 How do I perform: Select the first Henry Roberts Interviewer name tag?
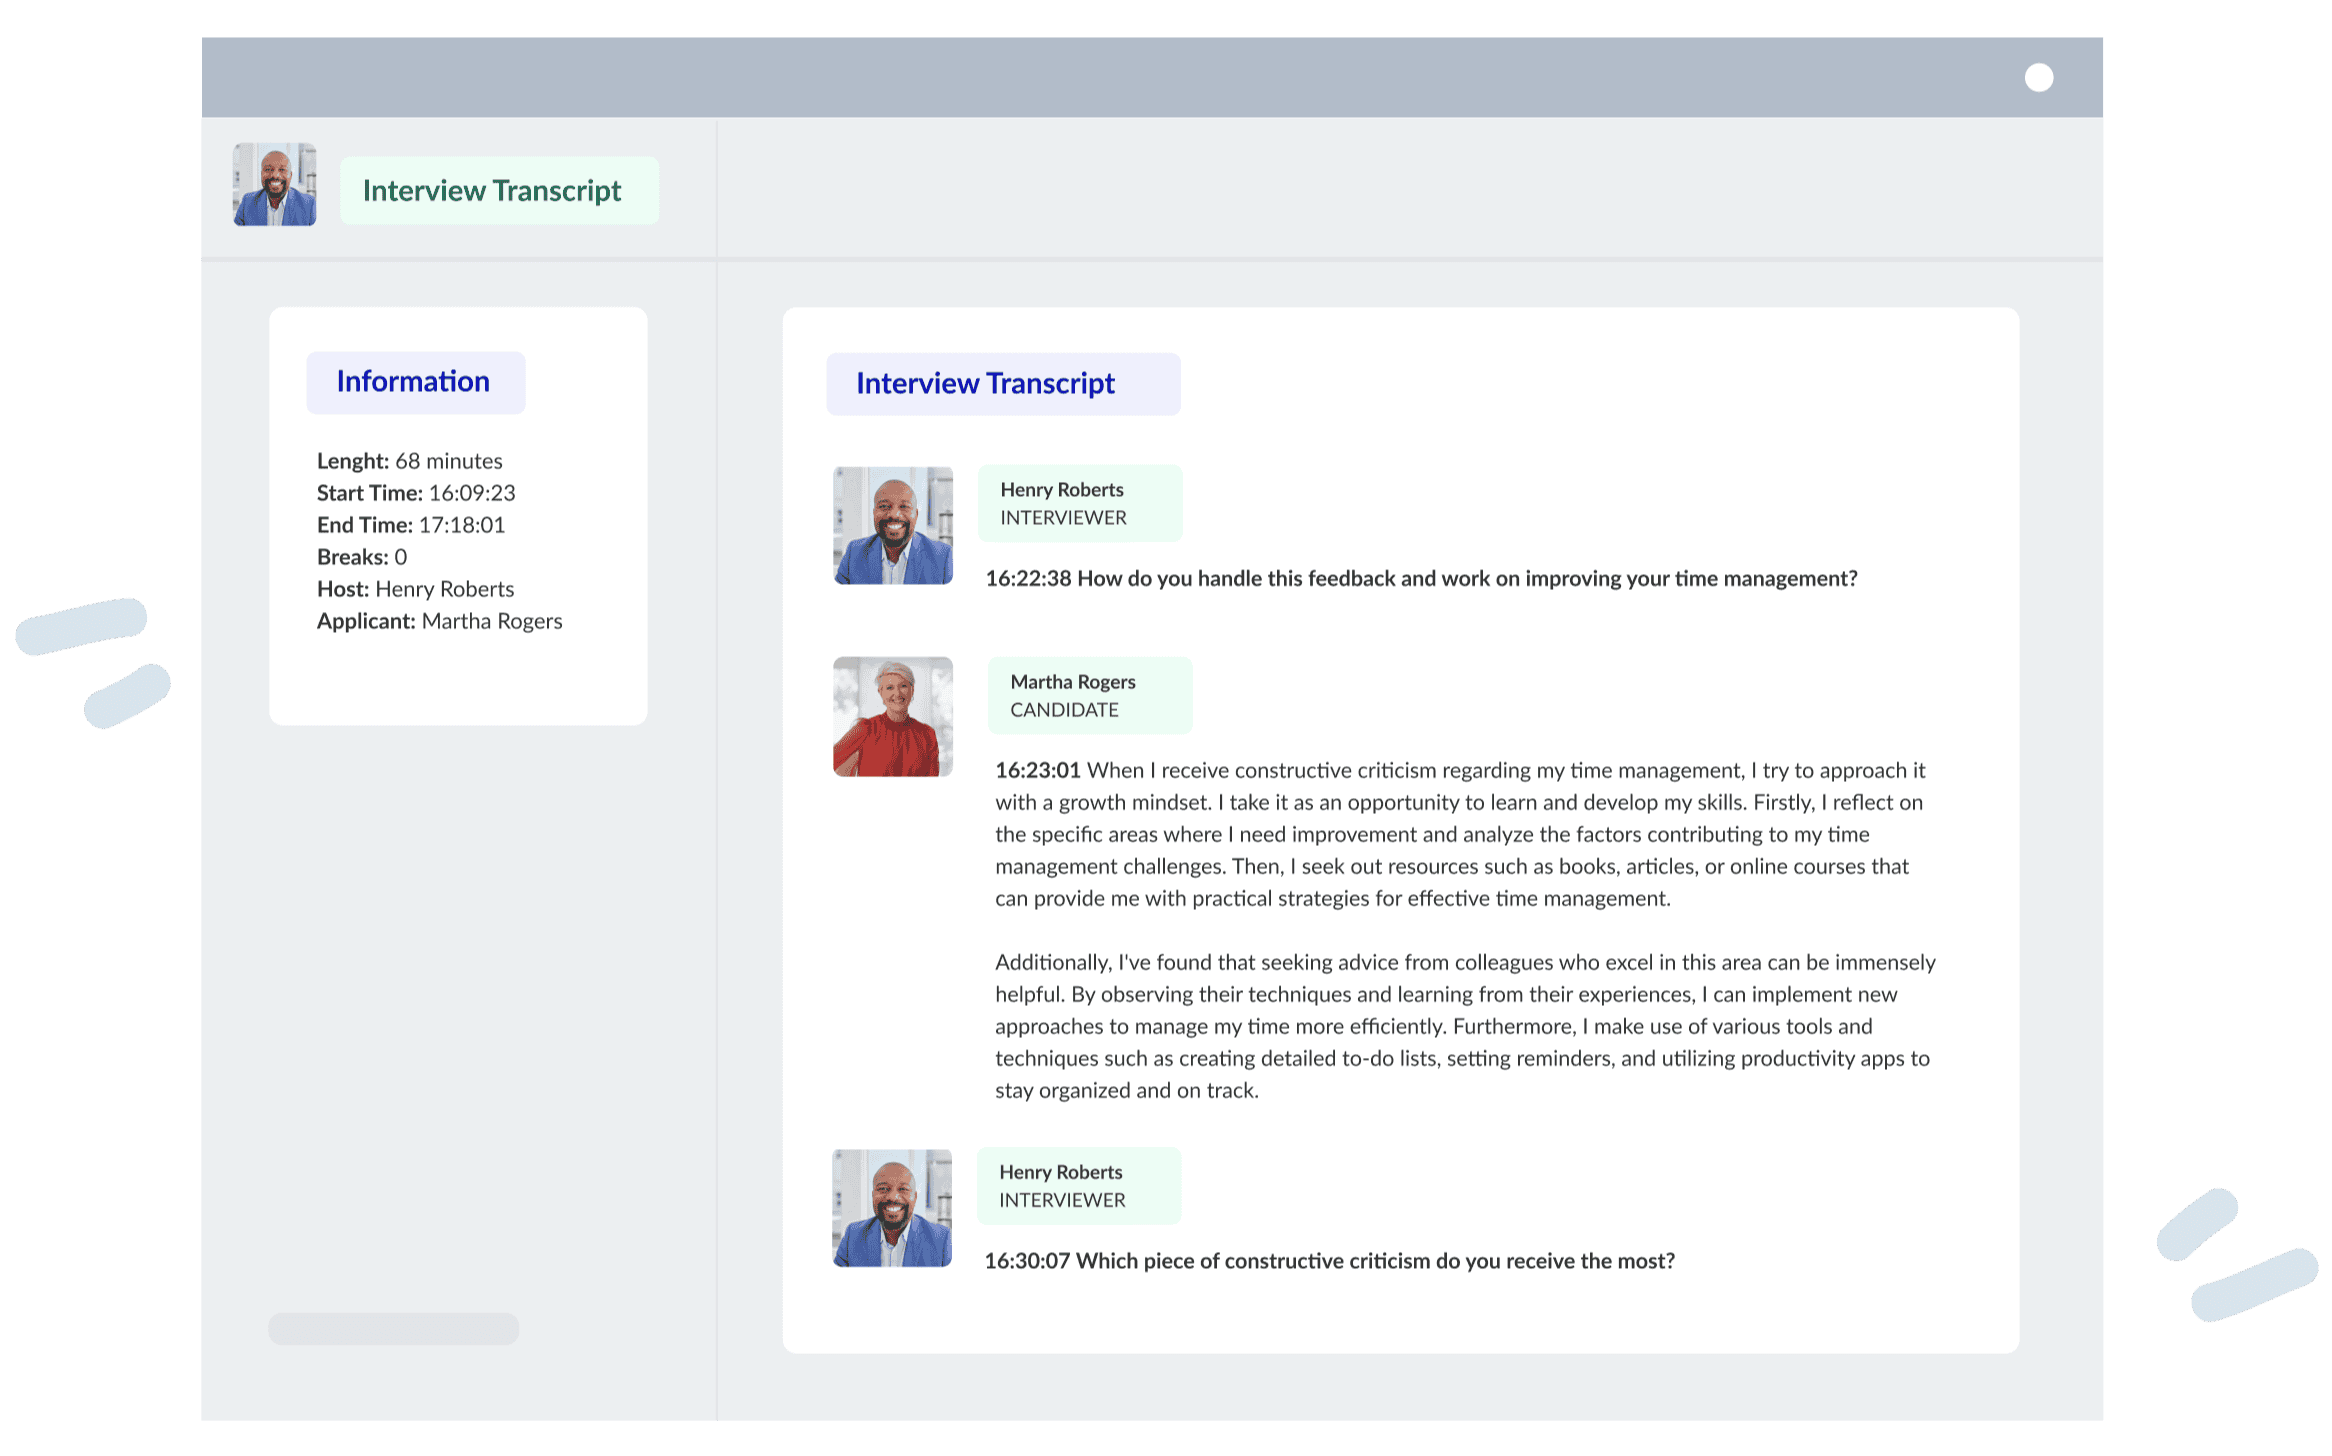click(x=1079, y=504)
